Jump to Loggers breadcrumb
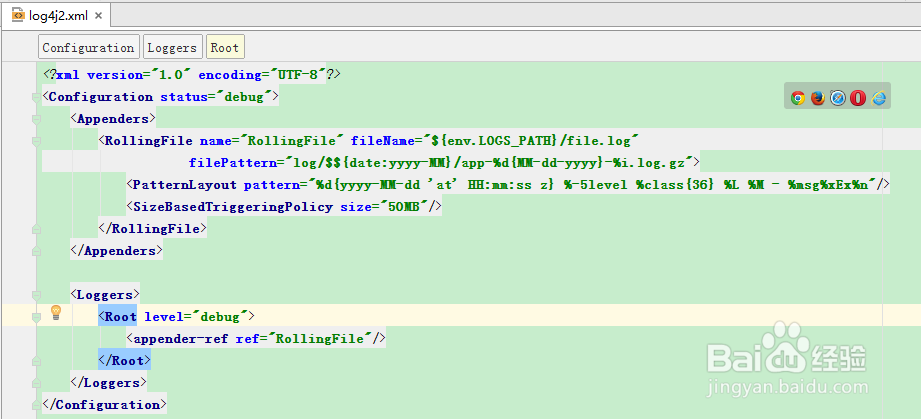The height and width of the screenshot is (419, 921). [172, 48]
